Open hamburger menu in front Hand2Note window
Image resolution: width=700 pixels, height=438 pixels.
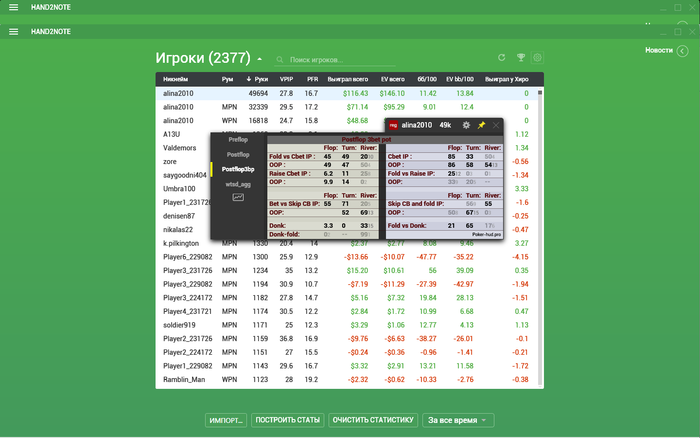(x=13, y=32)
